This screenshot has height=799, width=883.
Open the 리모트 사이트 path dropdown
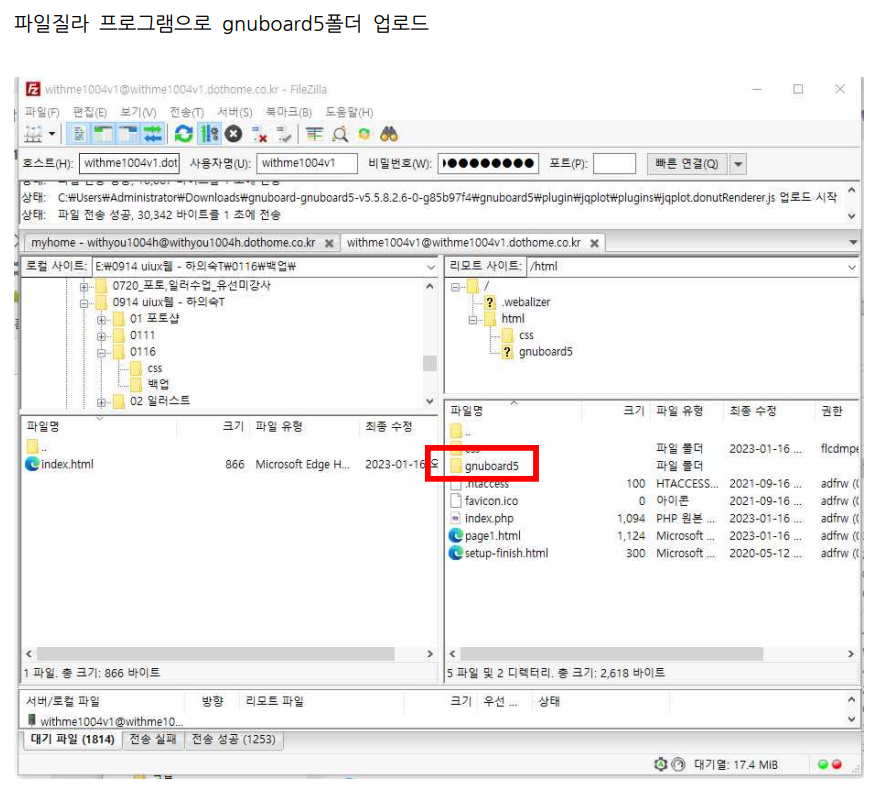pos(852,267)
